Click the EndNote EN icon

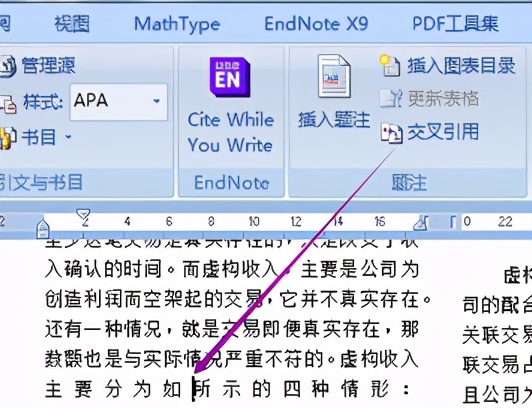click(230, 77)
